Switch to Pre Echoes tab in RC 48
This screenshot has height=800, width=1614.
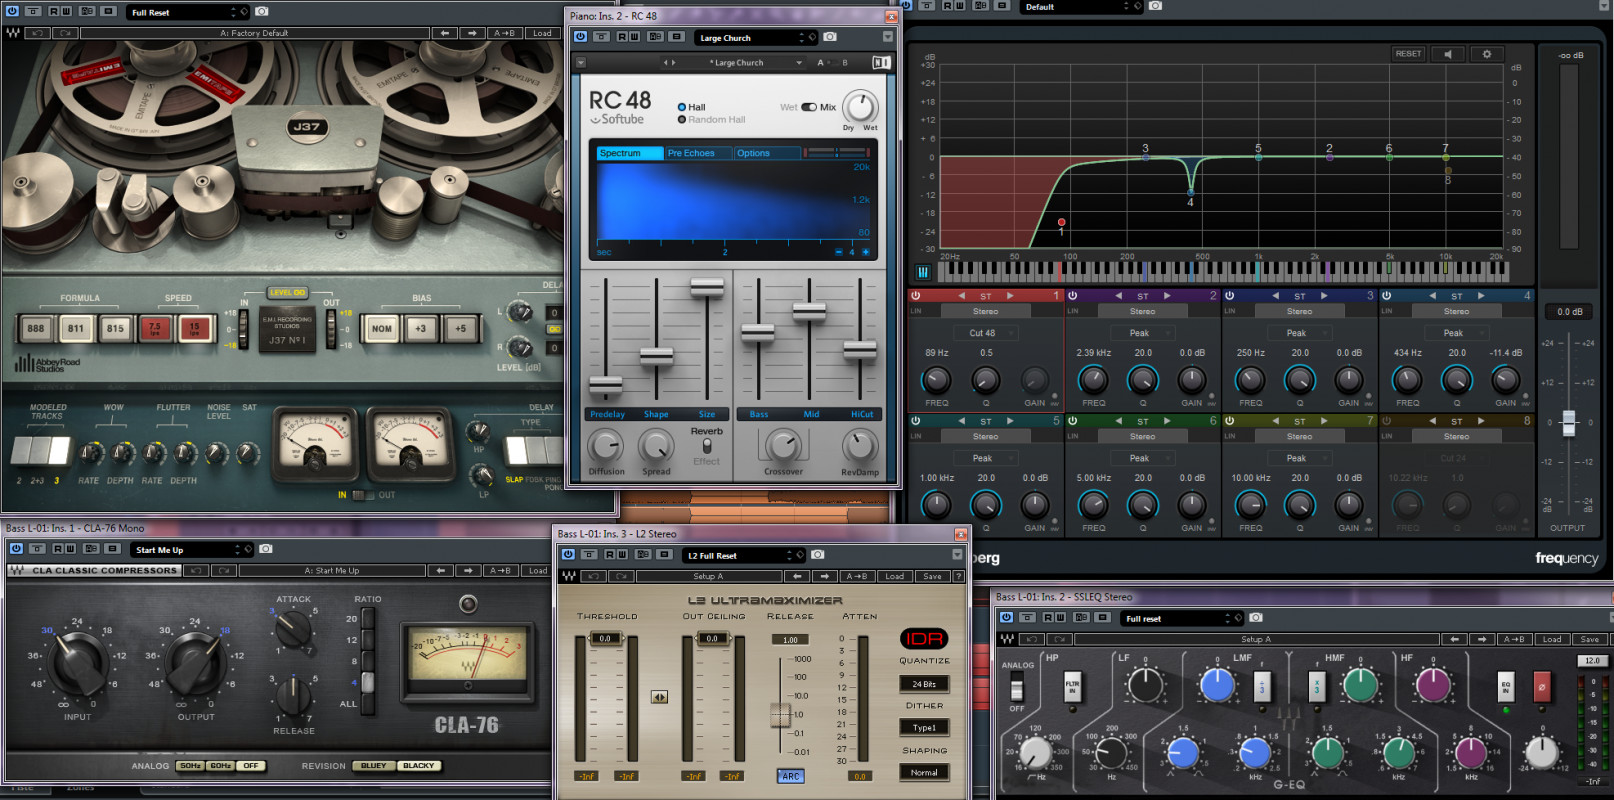(x=697, y=153)
